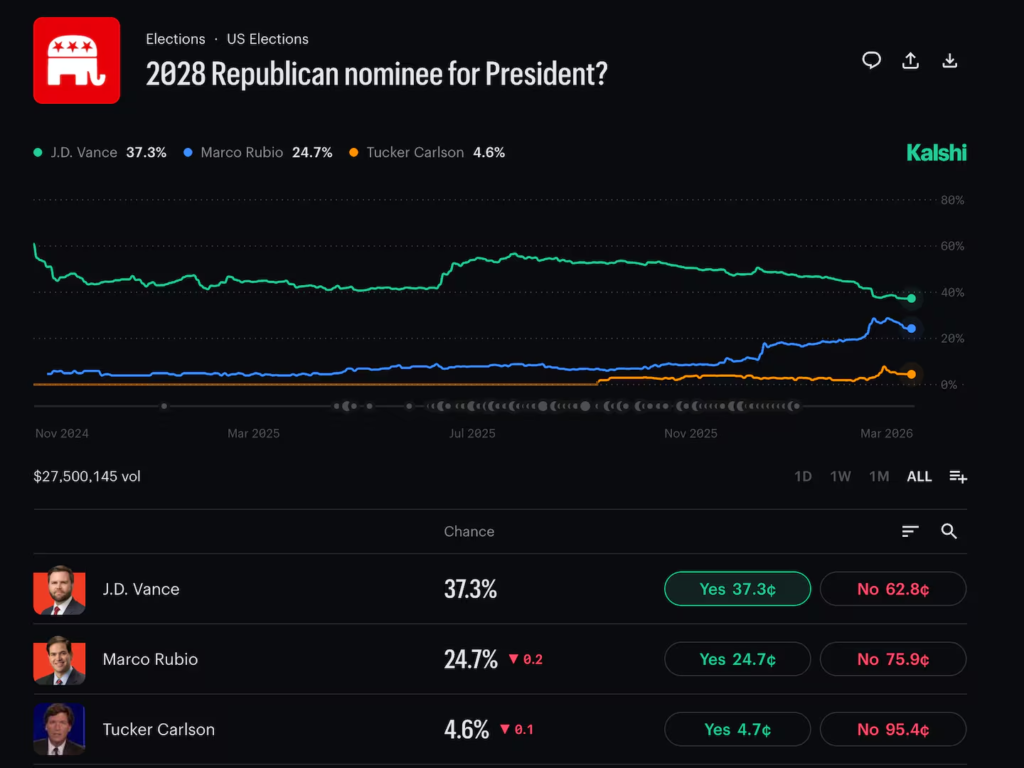Open the search magnifier icon
The image size is (1024, 768).
949,531
